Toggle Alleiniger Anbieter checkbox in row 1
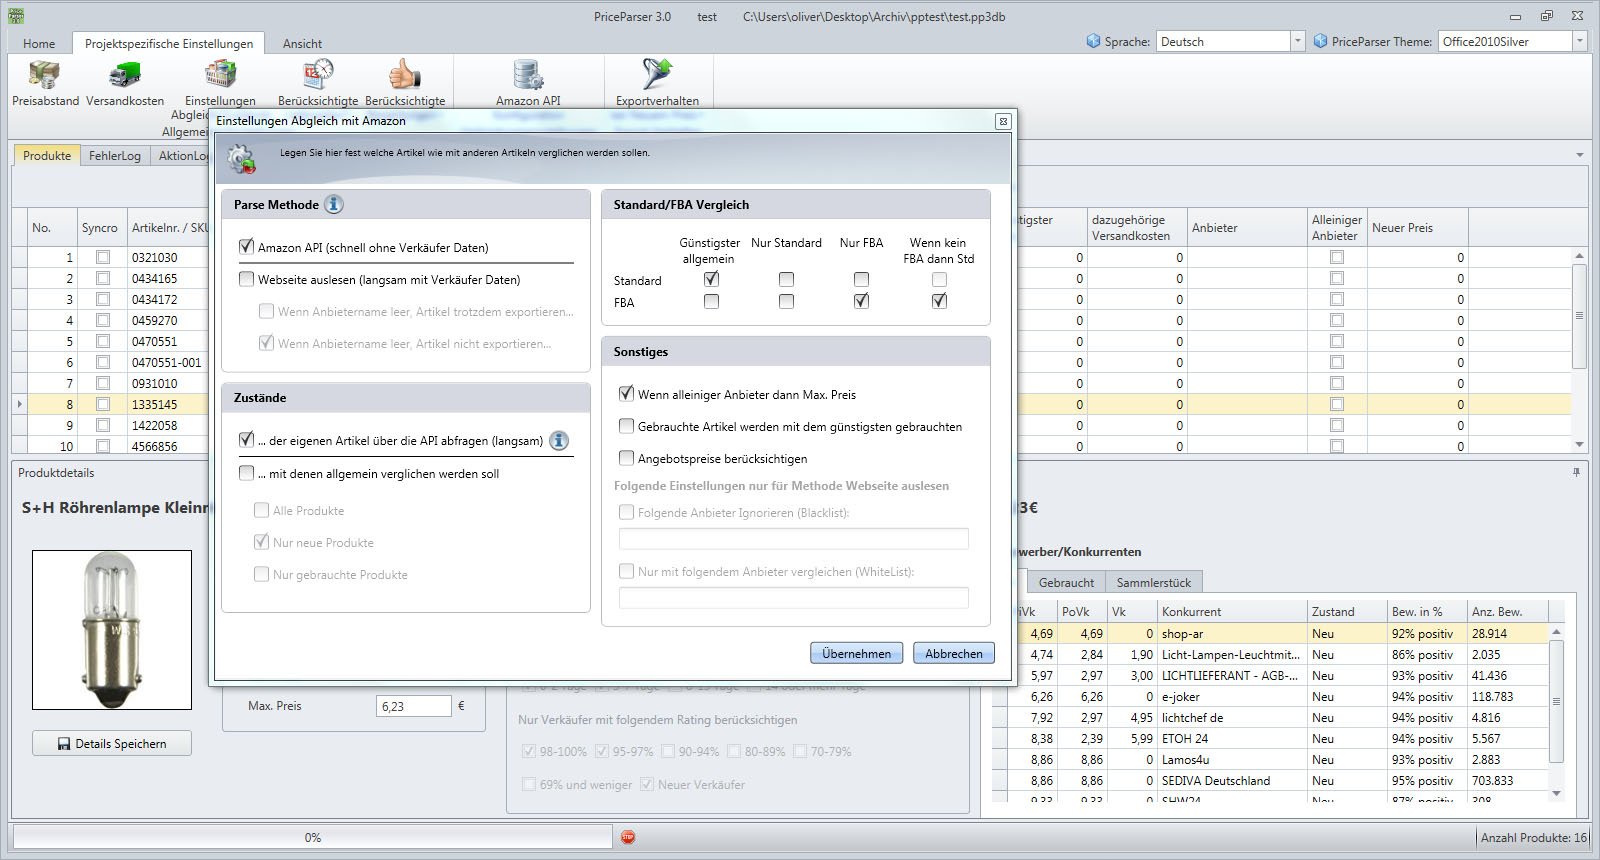This screenshot has height=860, width=1600. (1337, 257)
